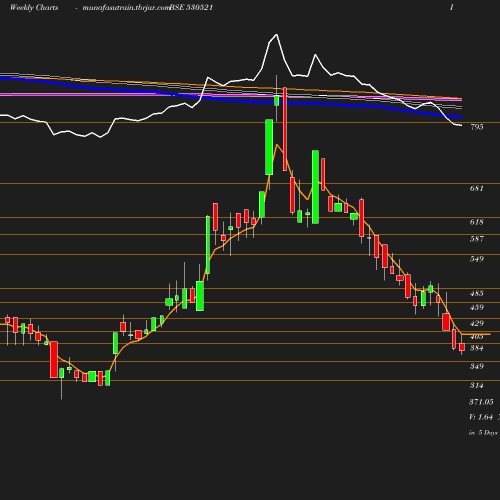Viewport: 500px width, 500px height.
Task: Click the 587 price level label
Action: (x=477, y=239)
